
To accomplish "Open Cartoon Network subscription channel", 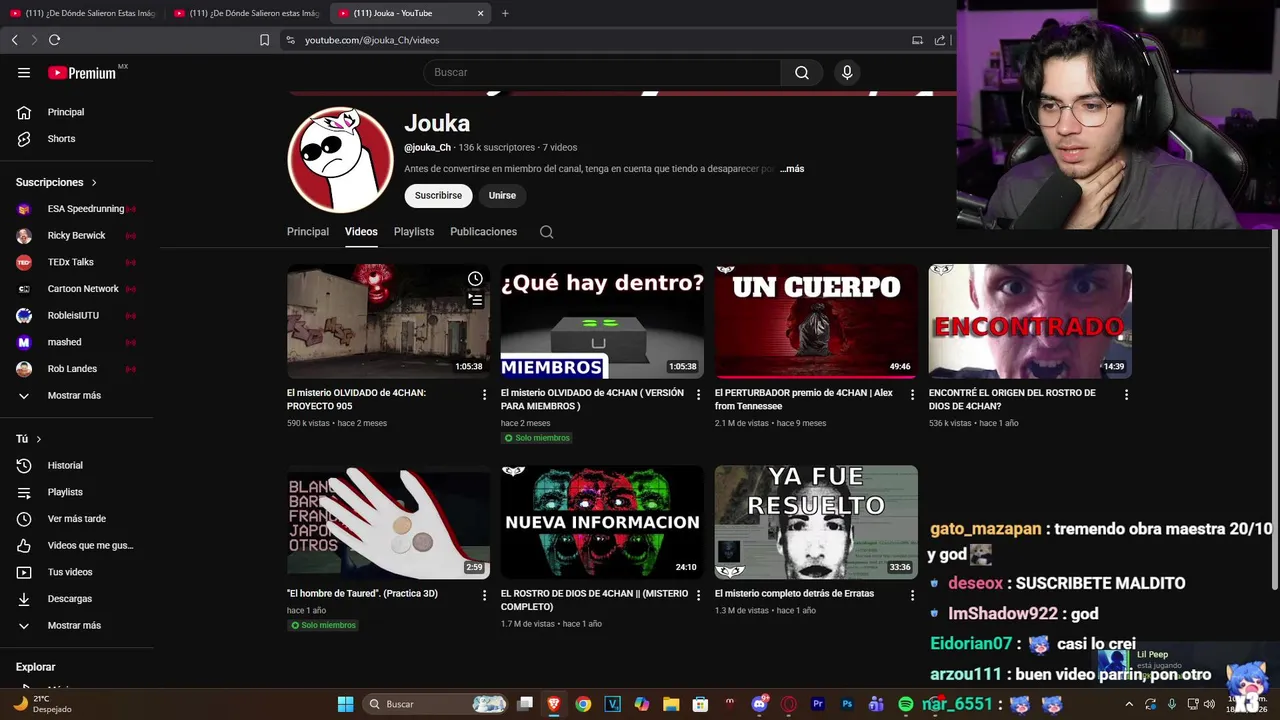I will (77, 289).
